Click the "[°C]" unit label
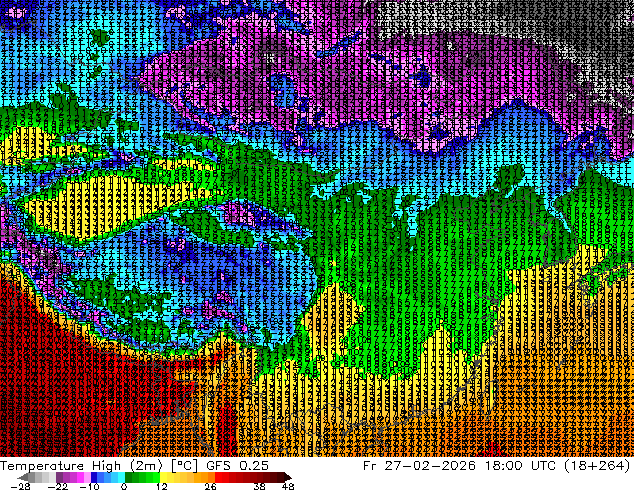The image size is (634, 490). [x=184, y=466]
